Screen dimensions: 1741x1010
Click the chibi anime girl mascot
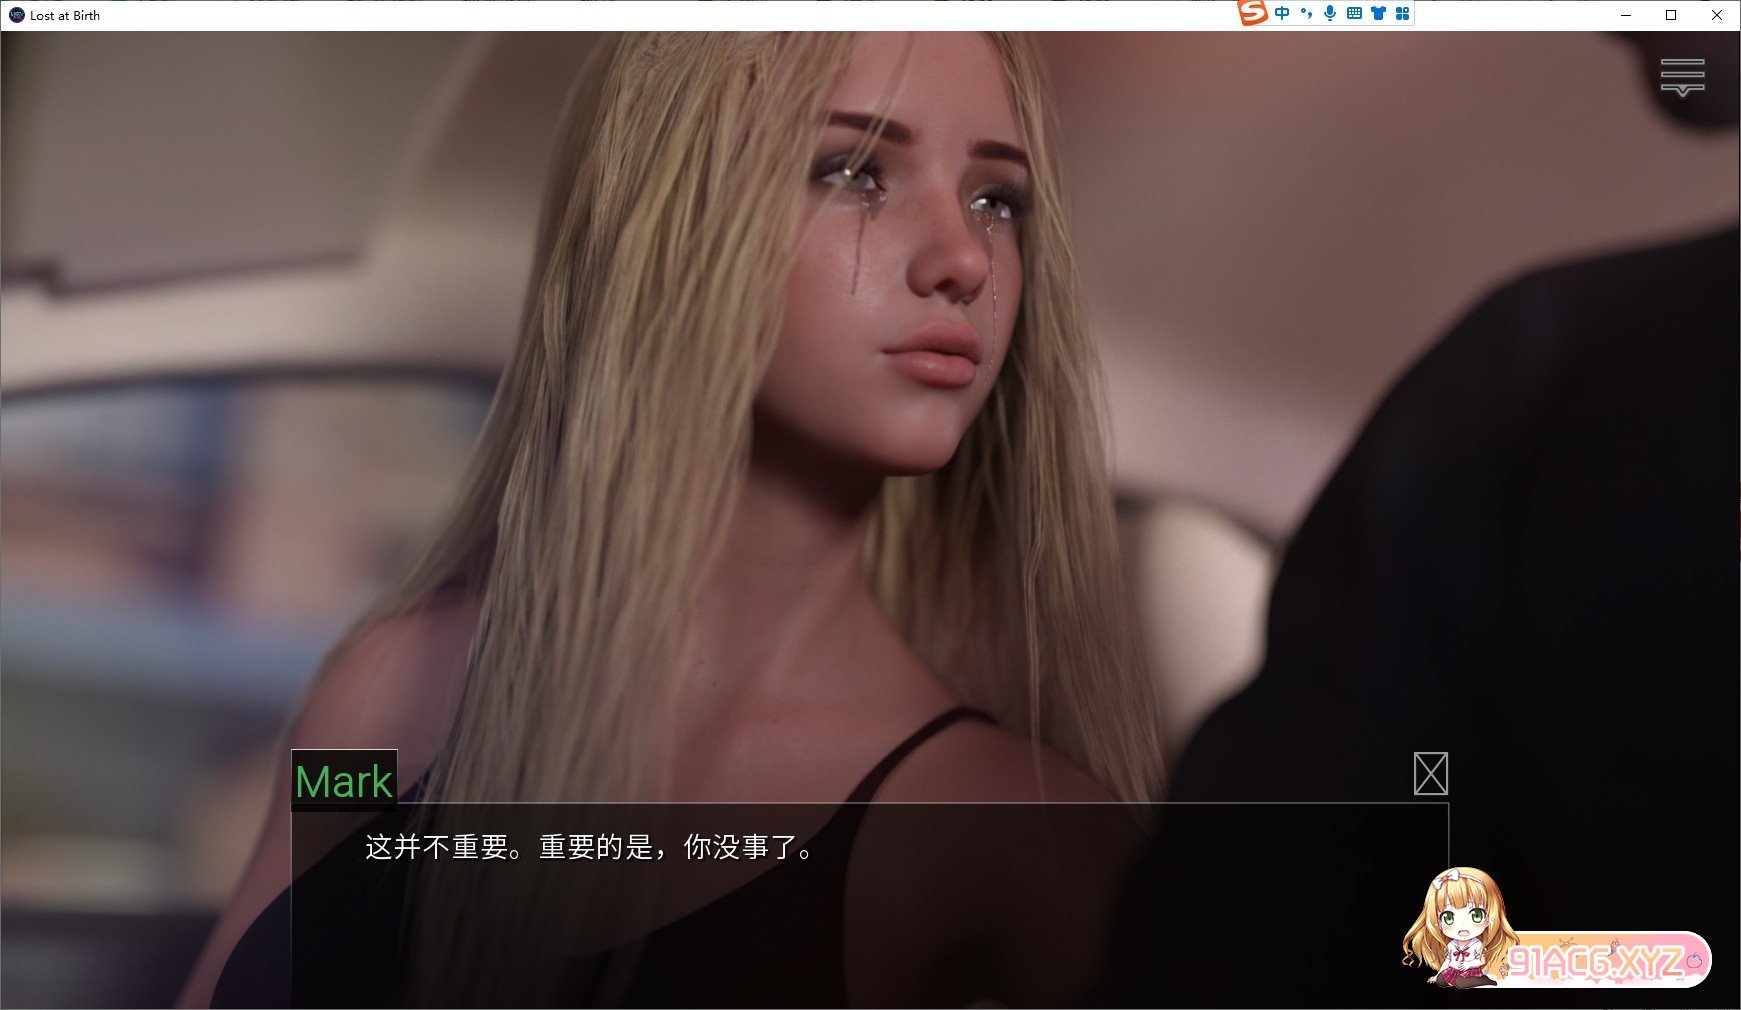1457,925
